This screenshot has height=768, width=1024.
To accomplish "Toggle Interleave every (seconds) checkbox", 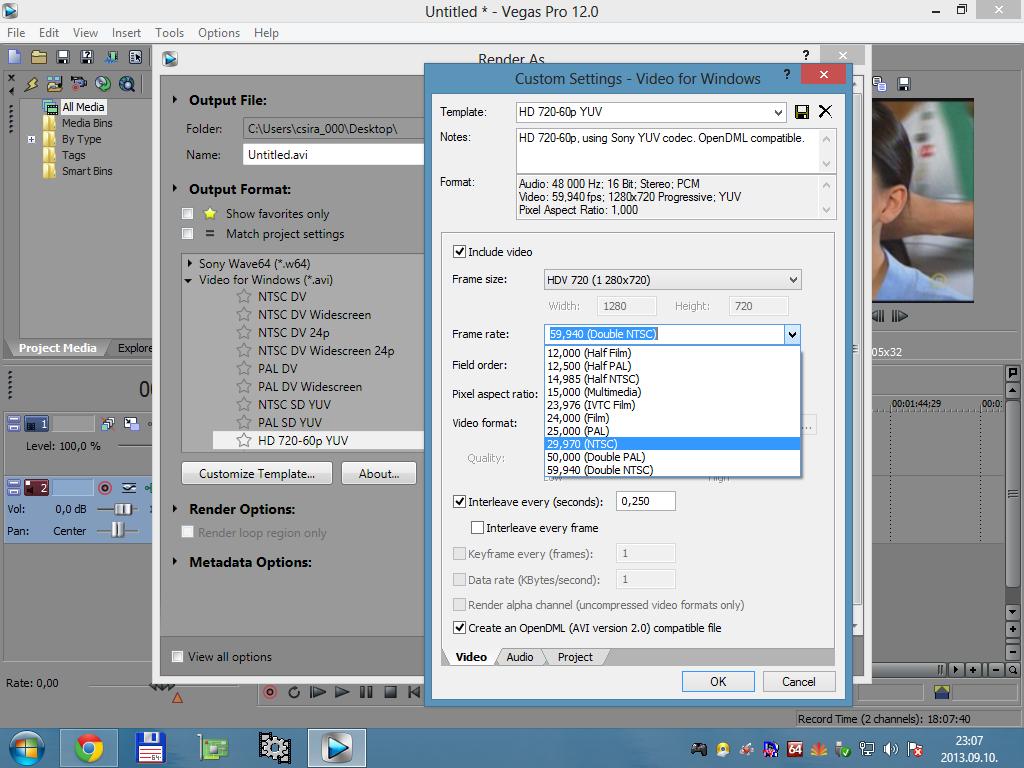I will click(x=459, y=502).
